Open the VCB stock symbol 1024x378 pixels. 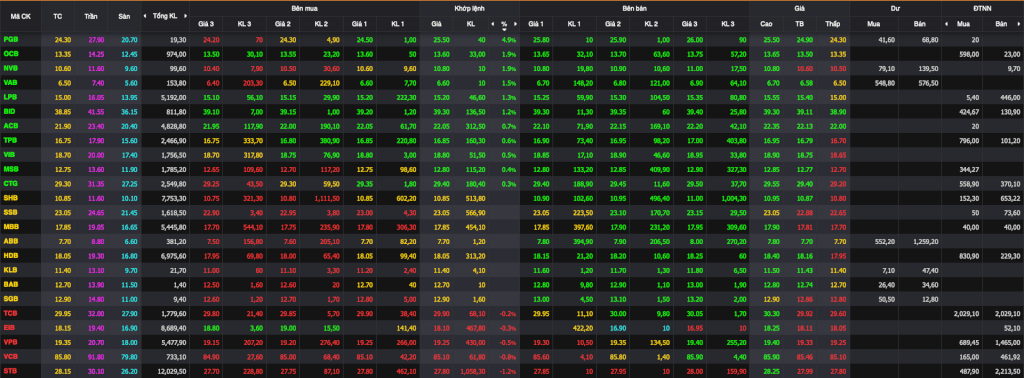11,355
